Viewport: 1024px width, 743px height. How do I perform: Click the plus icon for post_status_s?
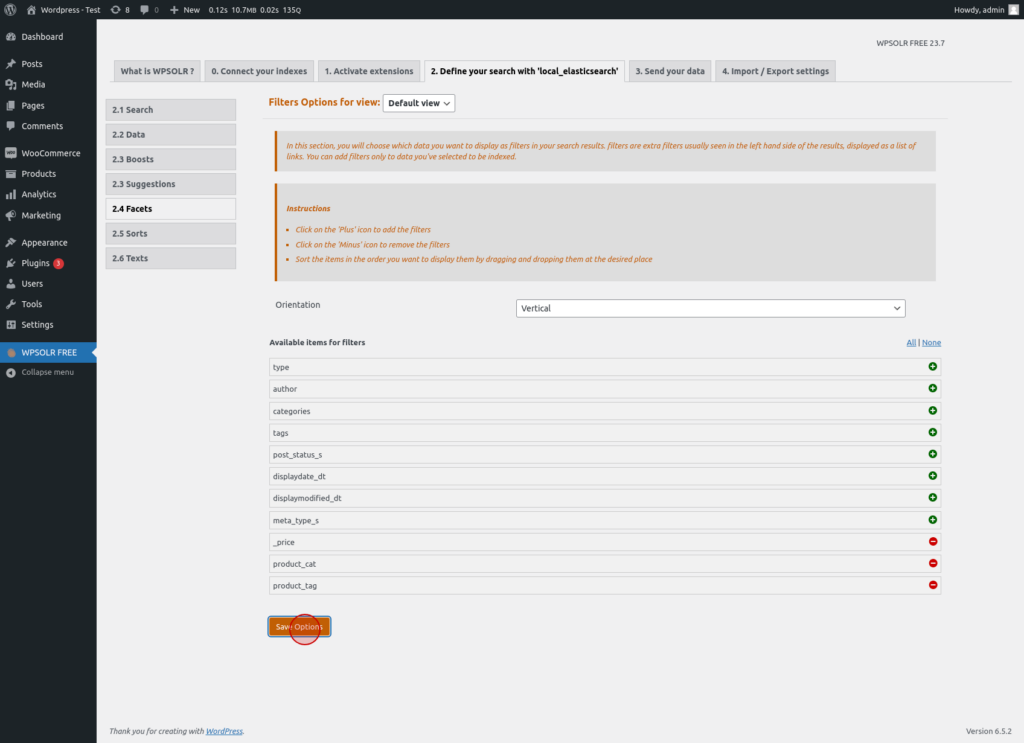pos(933,454)
